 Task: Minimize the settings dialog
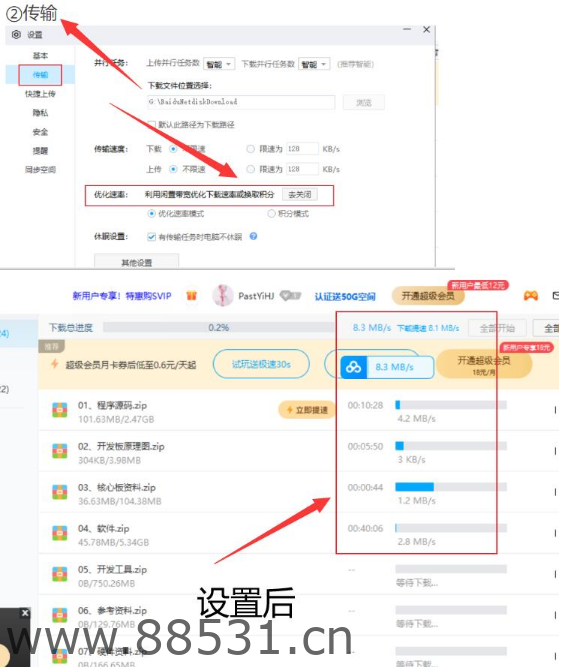[407, 29]
